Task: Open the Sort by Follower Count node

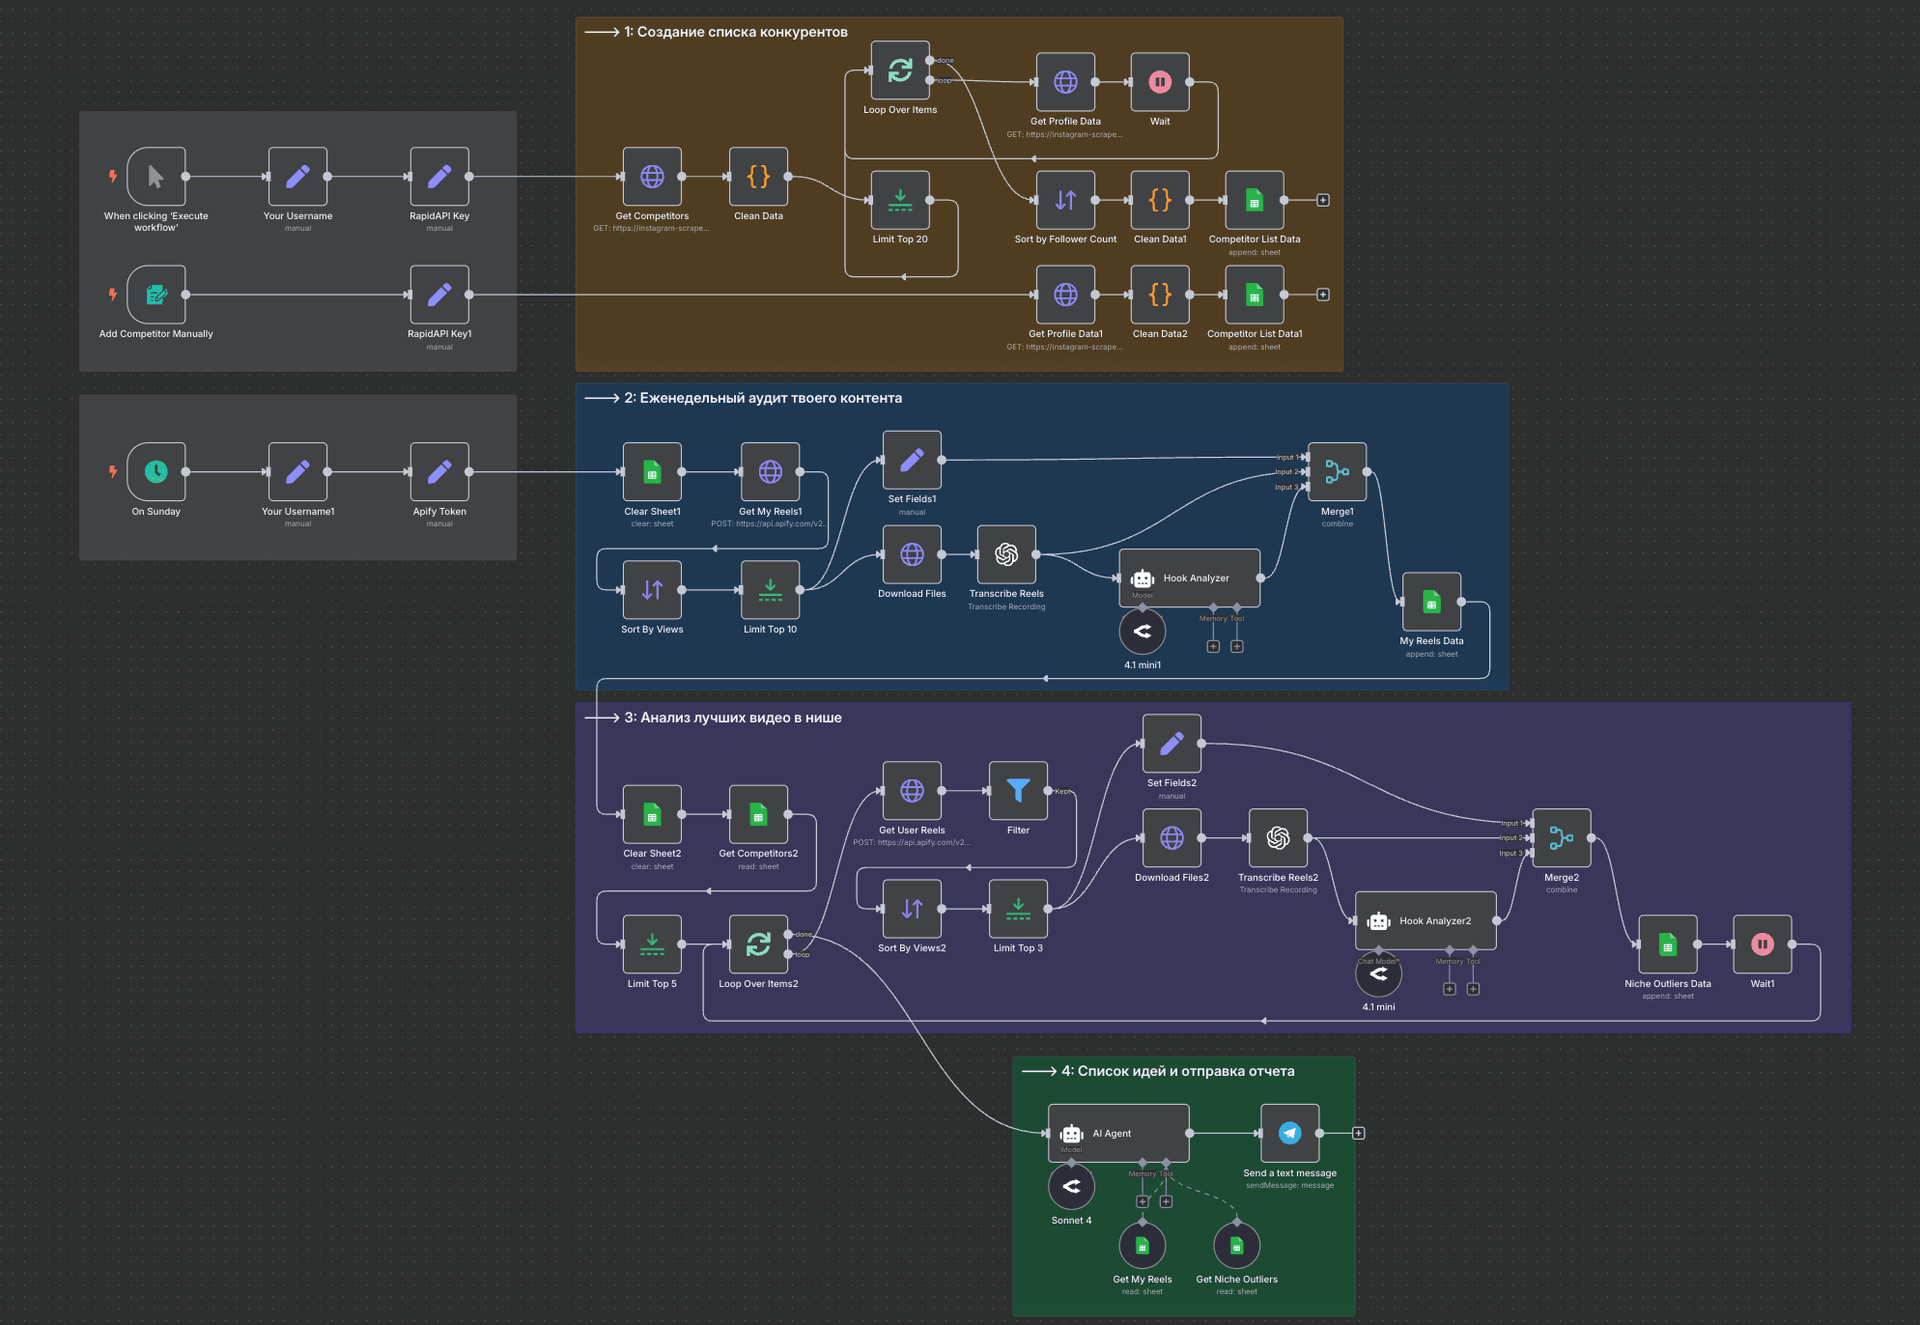Action: click(x=1064, y=200)
